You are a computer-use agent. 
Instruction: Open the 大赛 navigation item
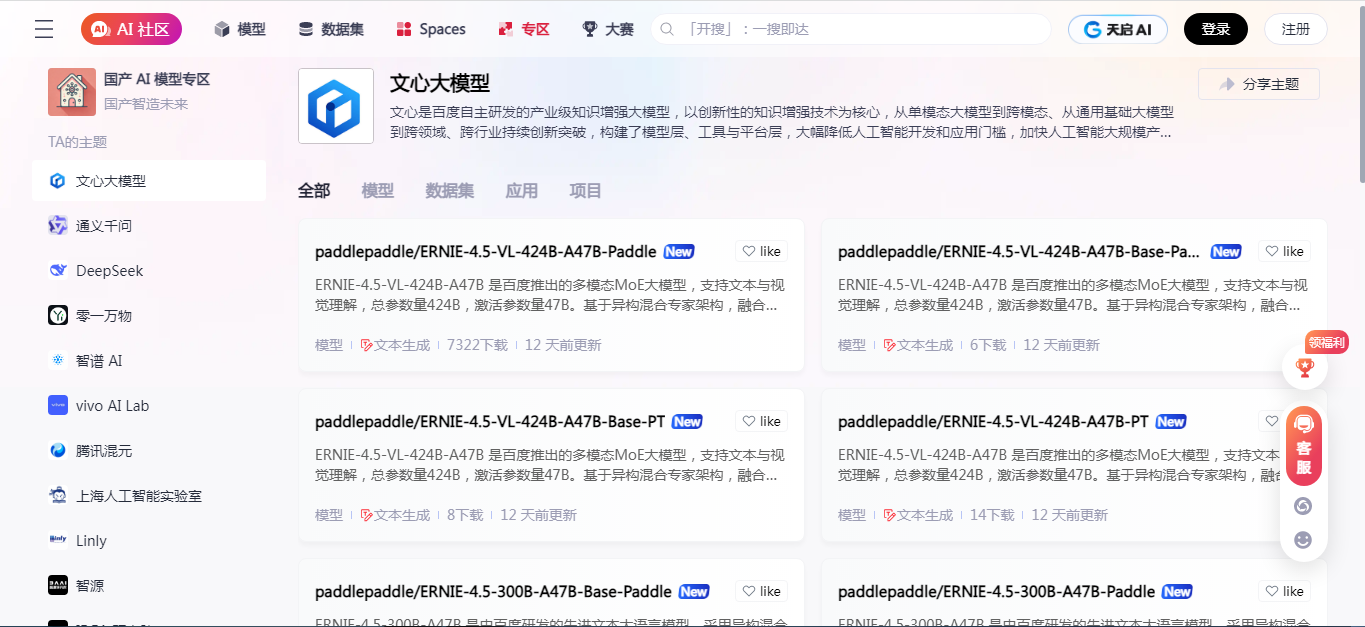tap(608, 29)
